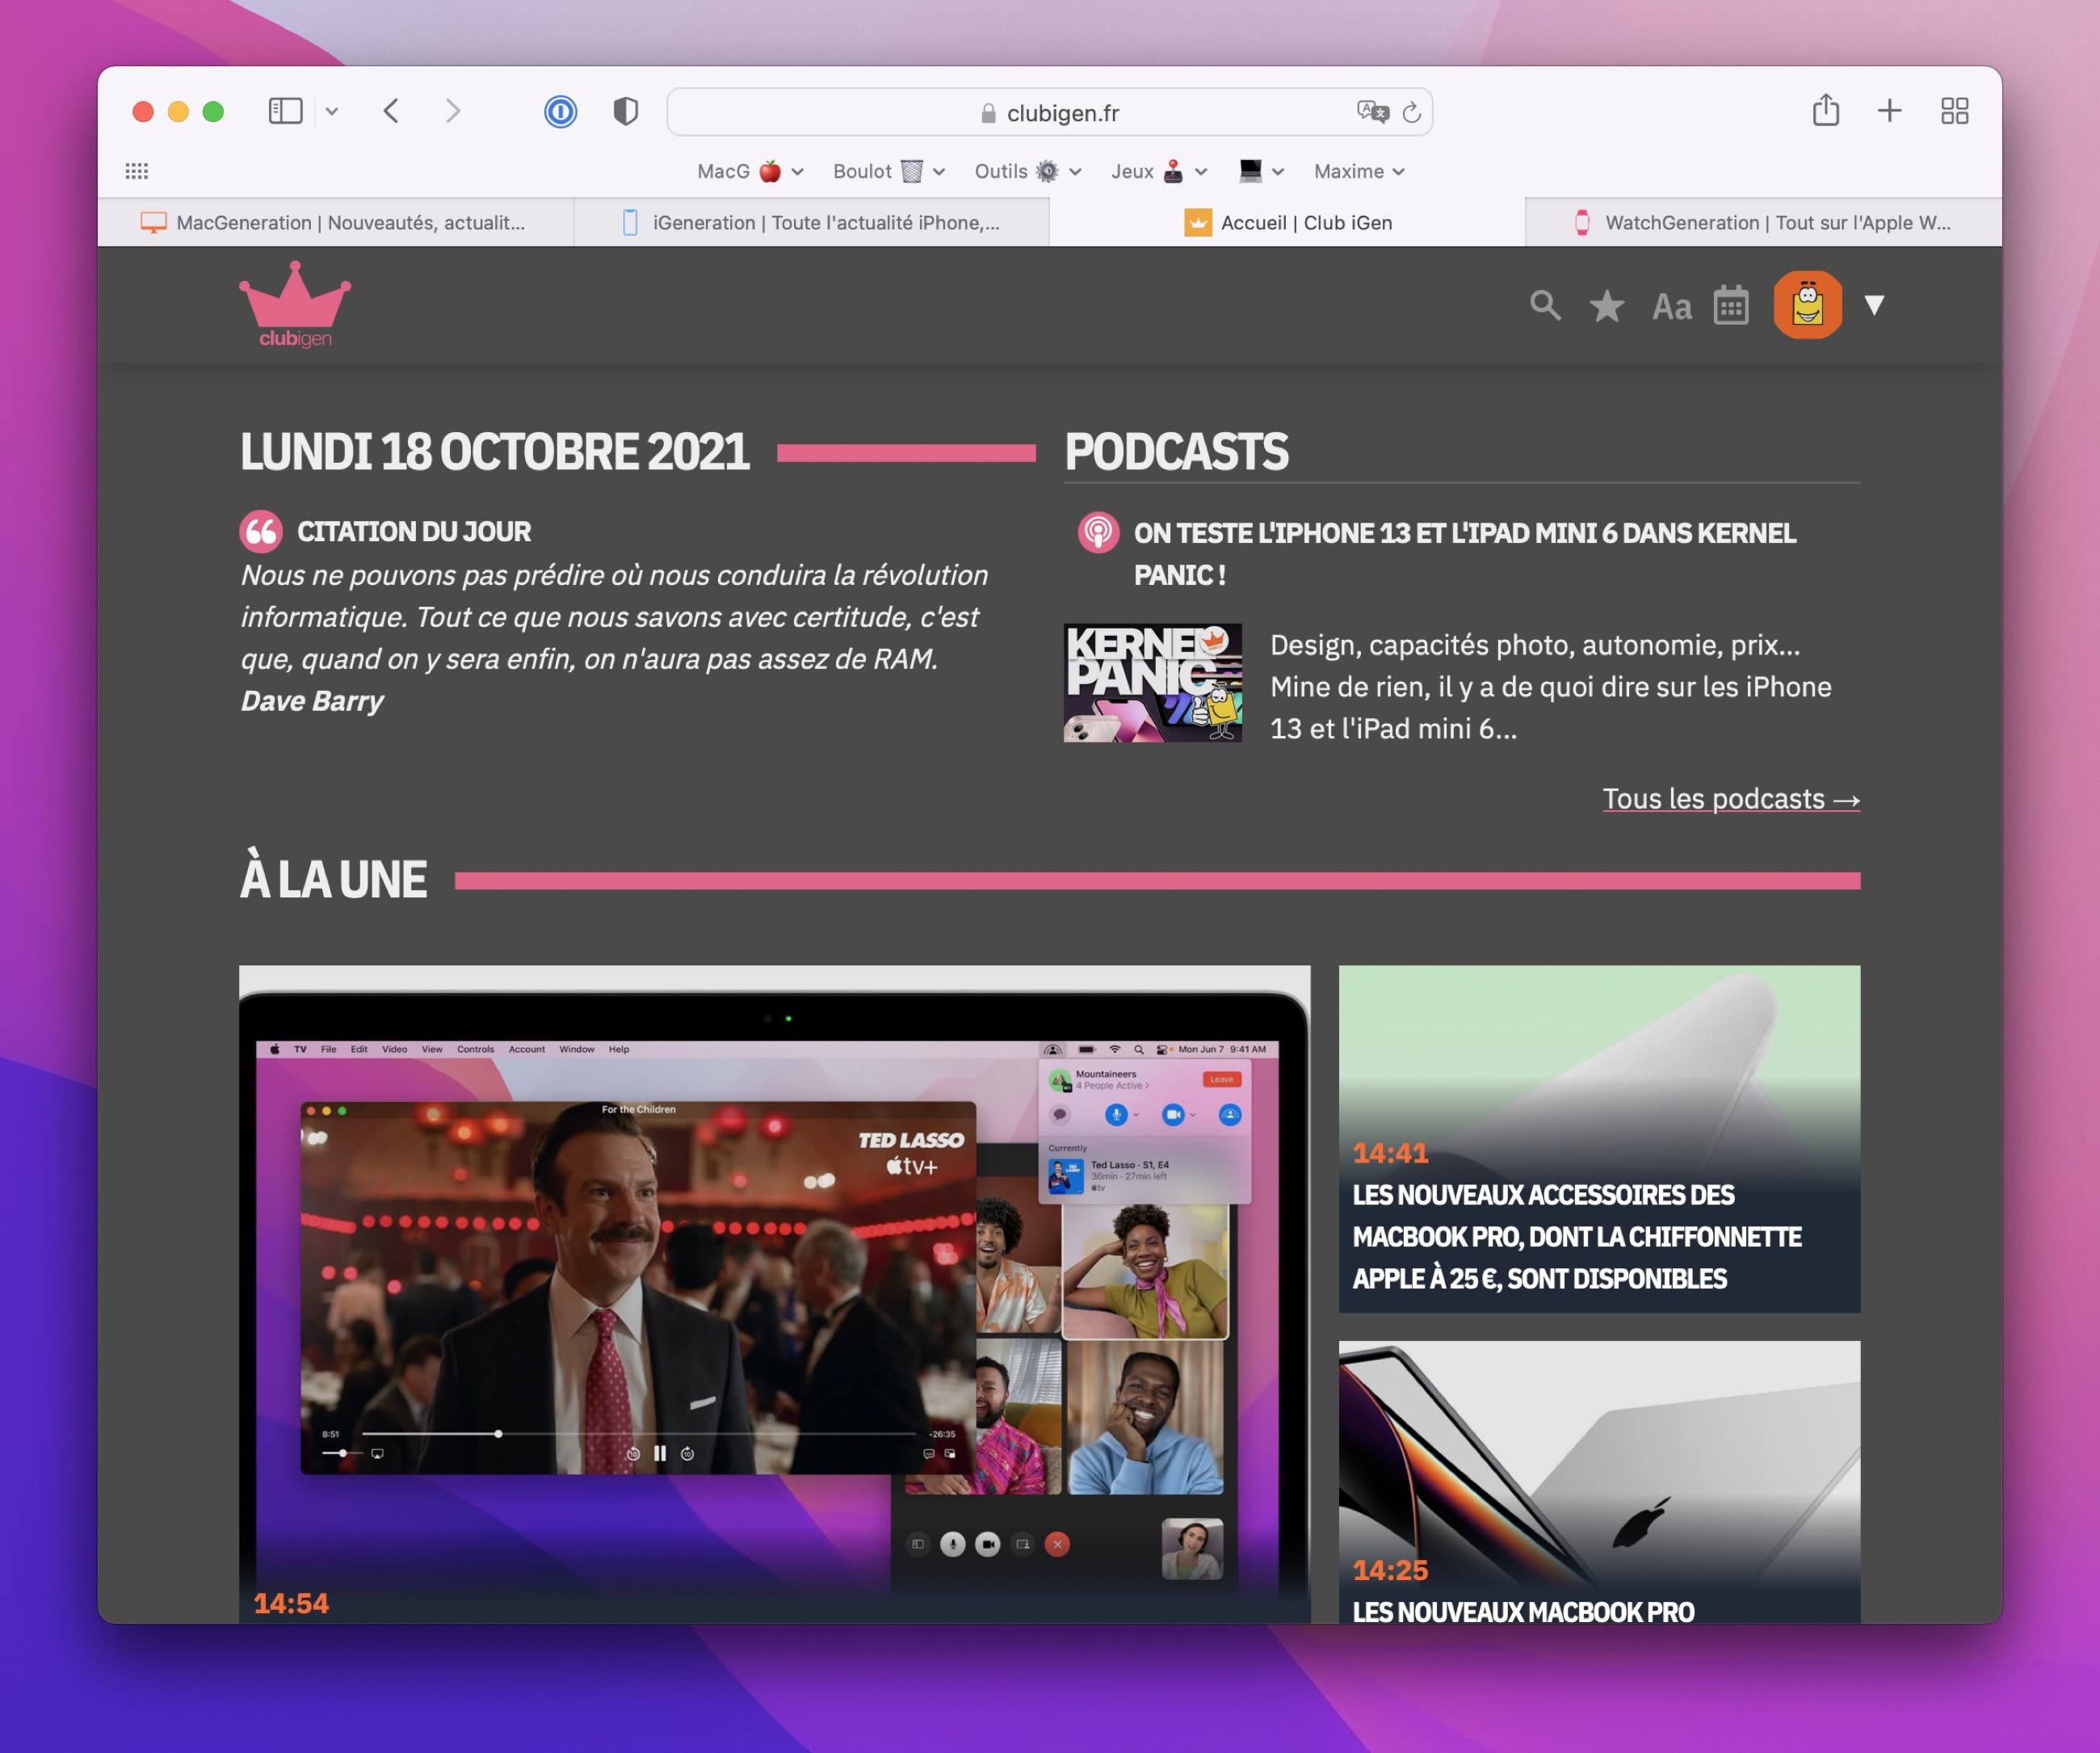2100x1753 pixels.
Task: Minimize the Safari window
Action: click(178, 111)
